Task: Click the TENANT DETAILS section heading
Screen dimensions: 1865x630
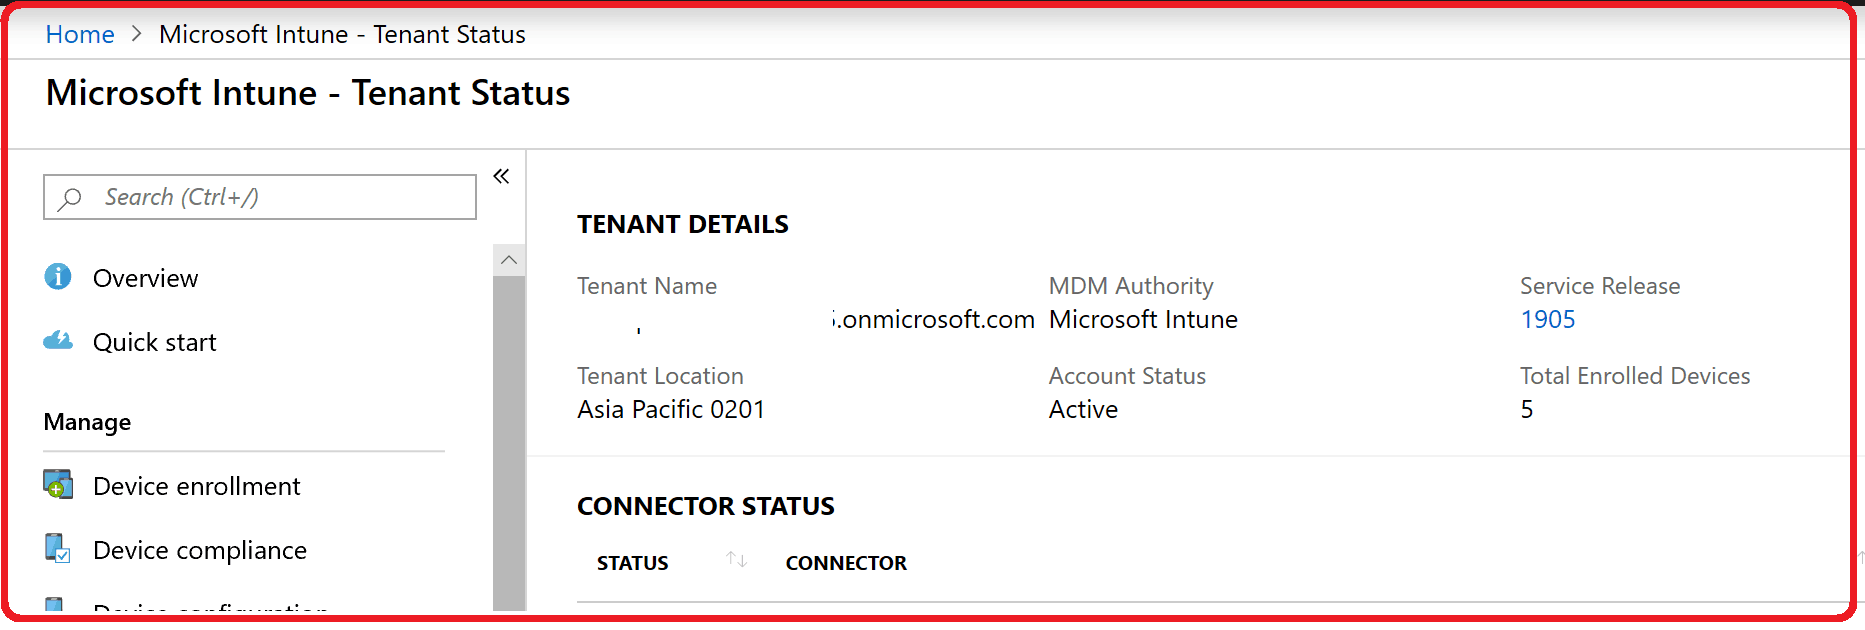Action: click(x=683, y=224)
